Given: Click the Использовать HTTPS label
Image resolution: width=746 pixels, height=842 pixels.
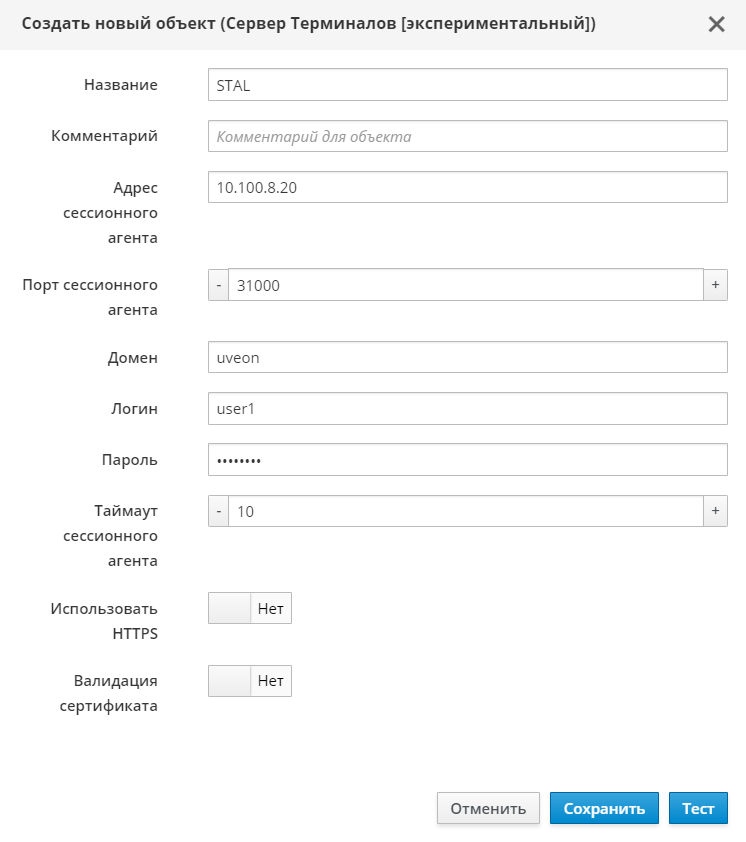Looking at the screenshot, I should point(104,620).
